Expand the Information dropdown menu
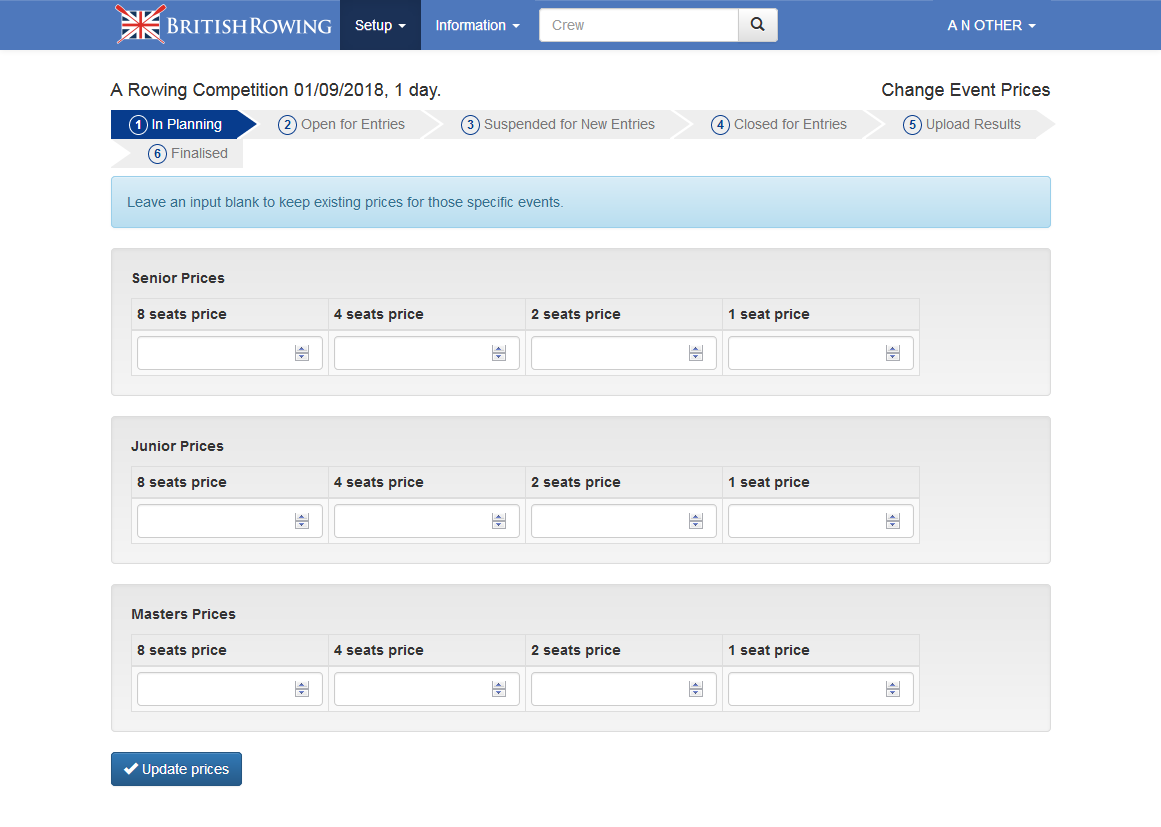Screen dimensions: 1161x827 pos(477,25)
